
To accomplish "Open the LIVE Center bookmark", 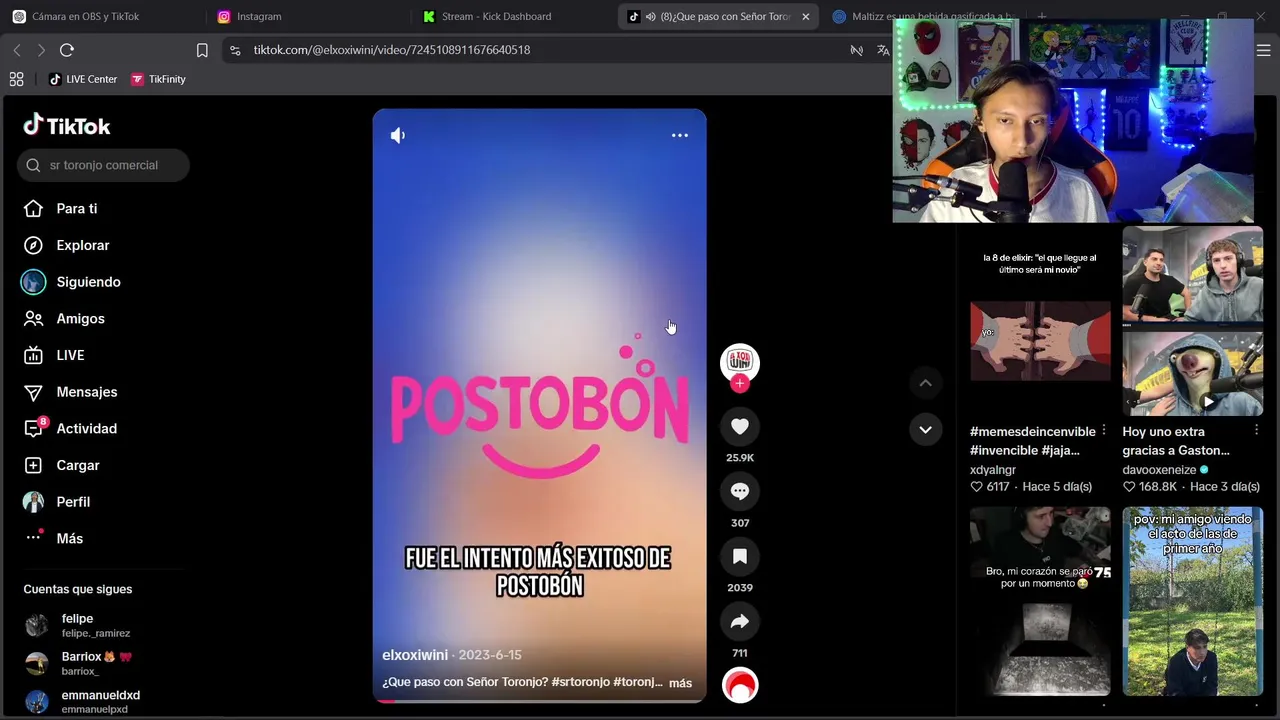I will point(83,79).
